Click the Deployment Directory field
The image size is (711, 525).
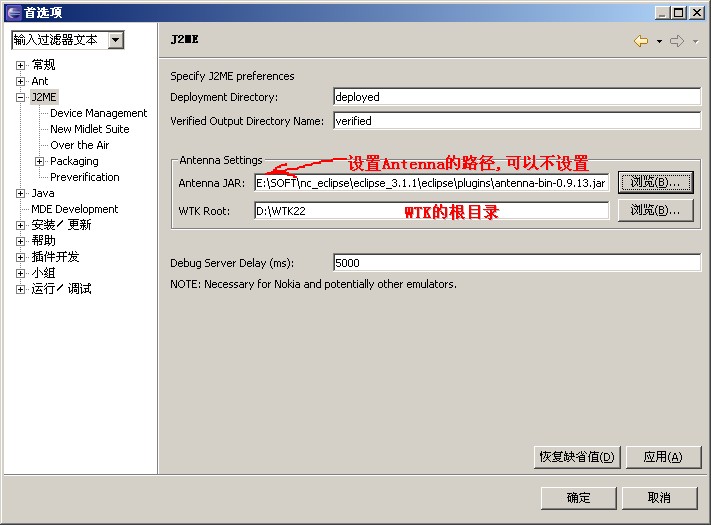pyautogui.click(x=517, y=97)
